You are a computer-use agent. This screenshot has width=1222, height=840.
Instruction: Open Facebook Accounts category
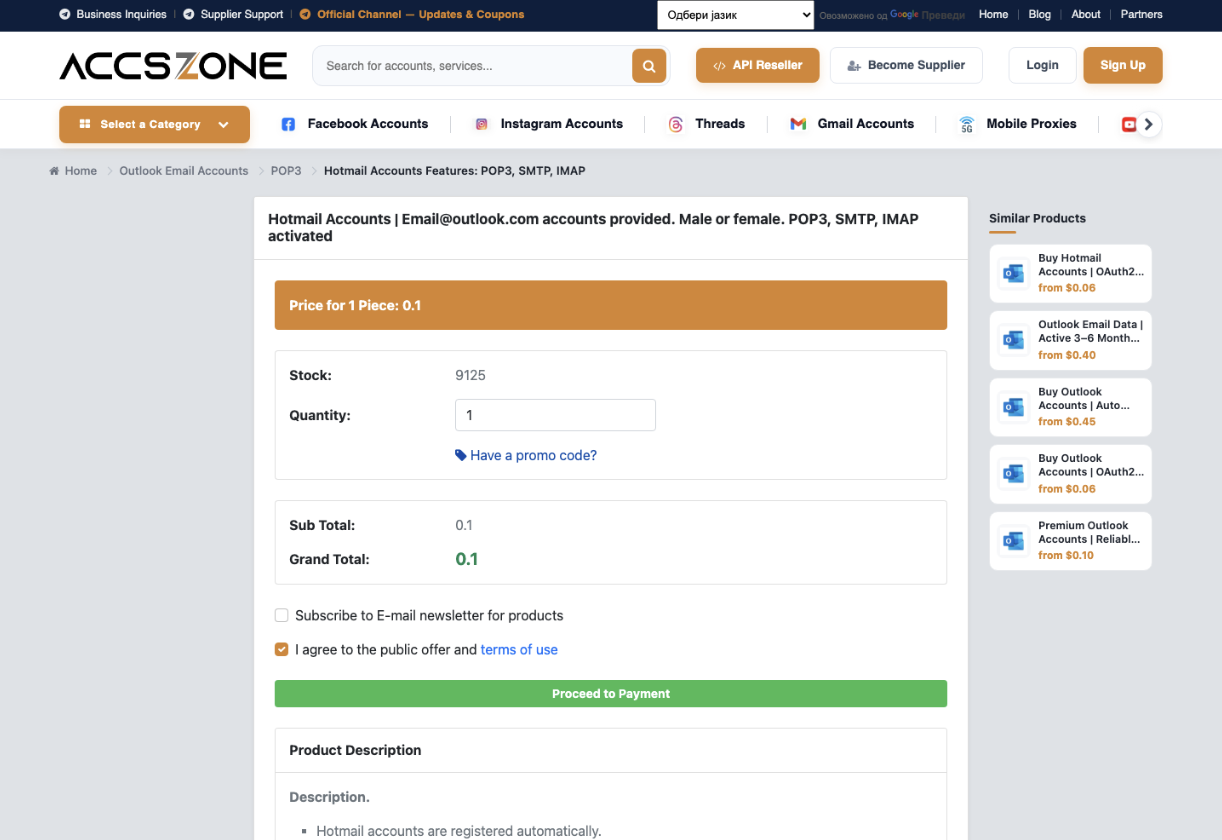coord(367,124)
